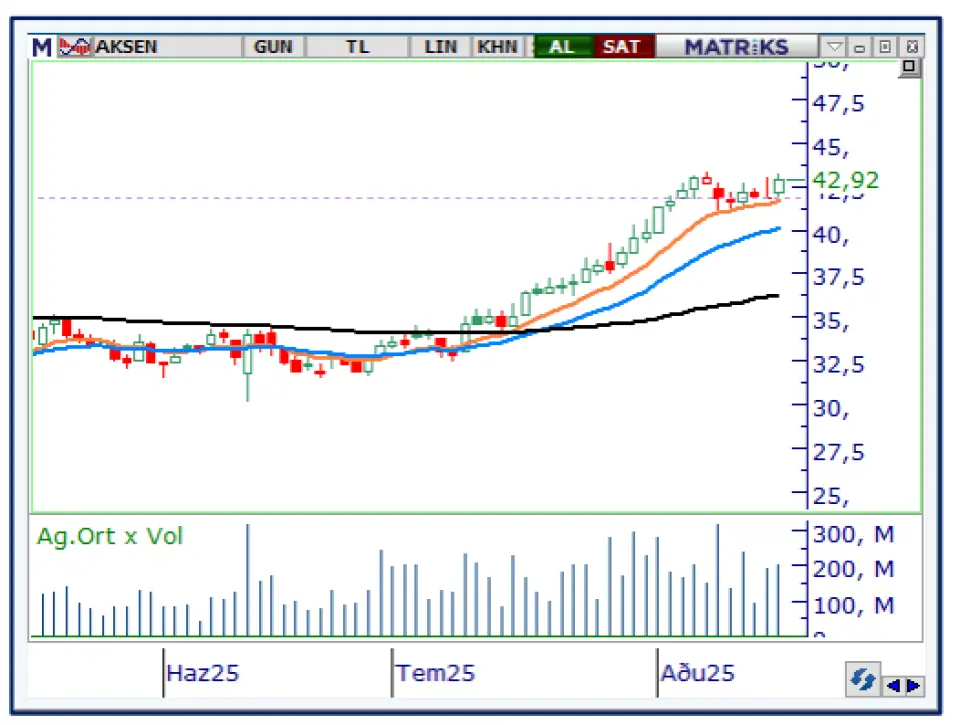Click the Aðu25 date marker
Viewport: 960px width, 725px height.
[x=697, y=674]
